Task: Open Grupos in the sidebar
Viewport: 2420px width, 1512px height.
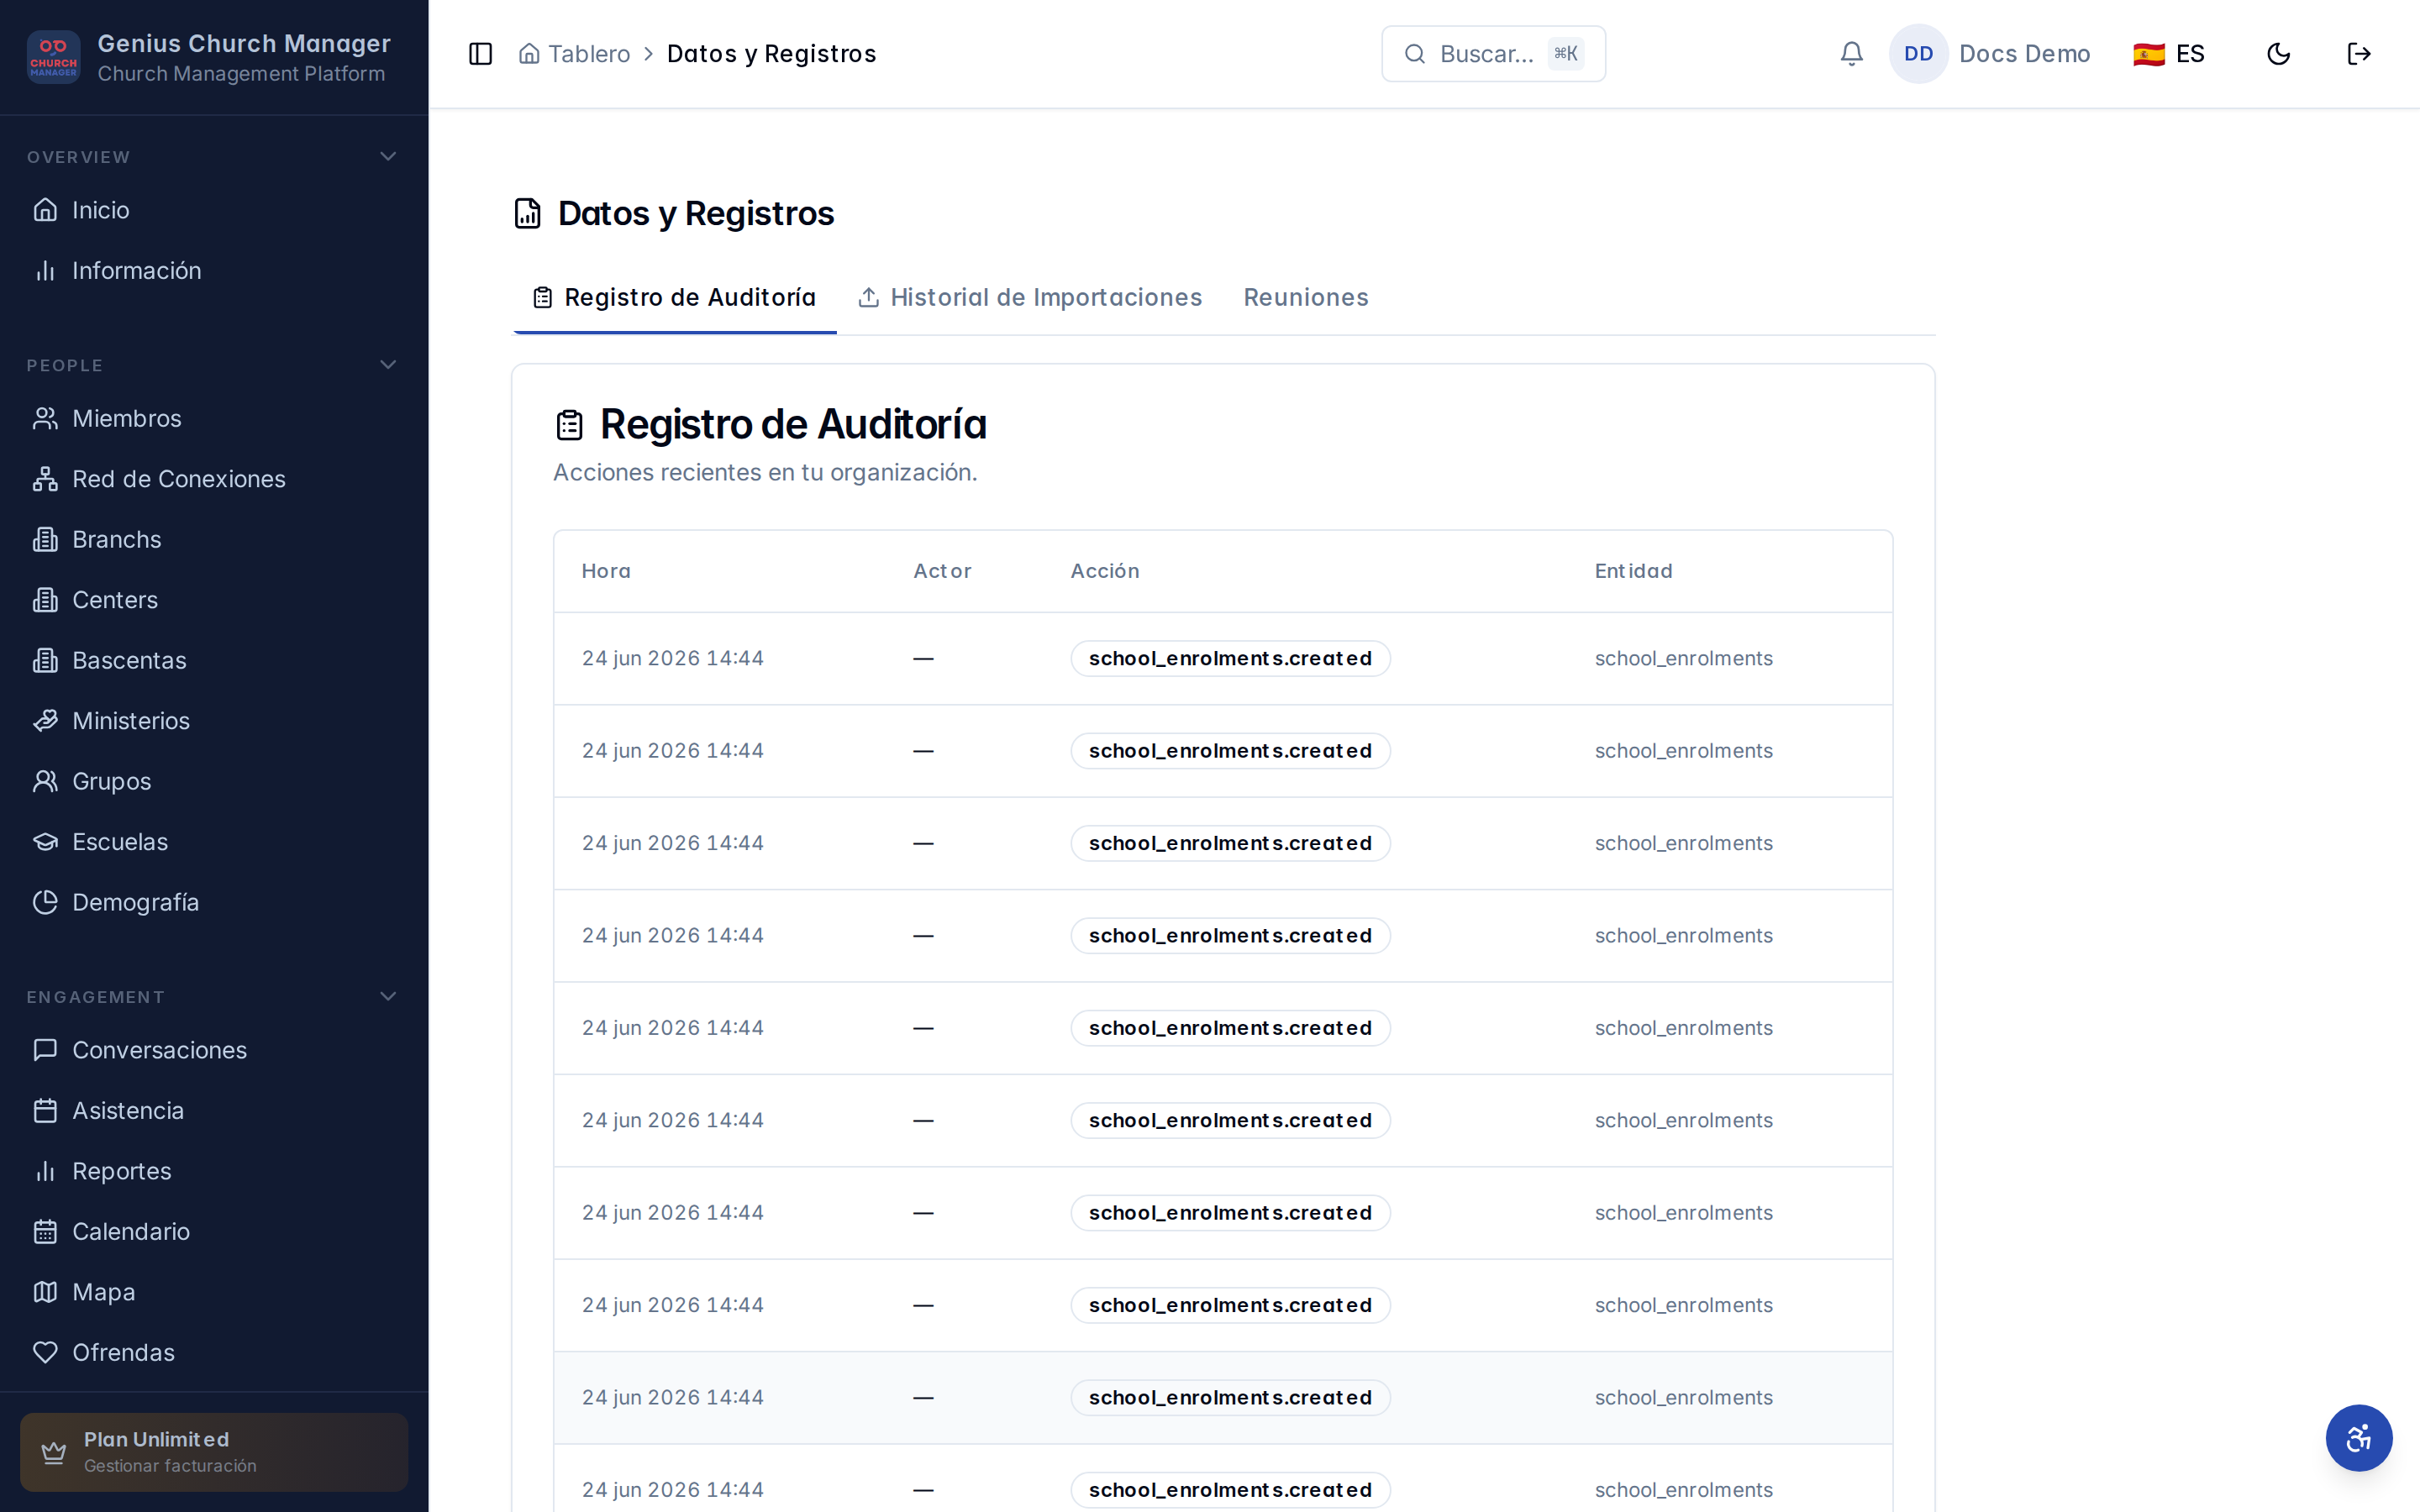Action: [x=214, y=781]
